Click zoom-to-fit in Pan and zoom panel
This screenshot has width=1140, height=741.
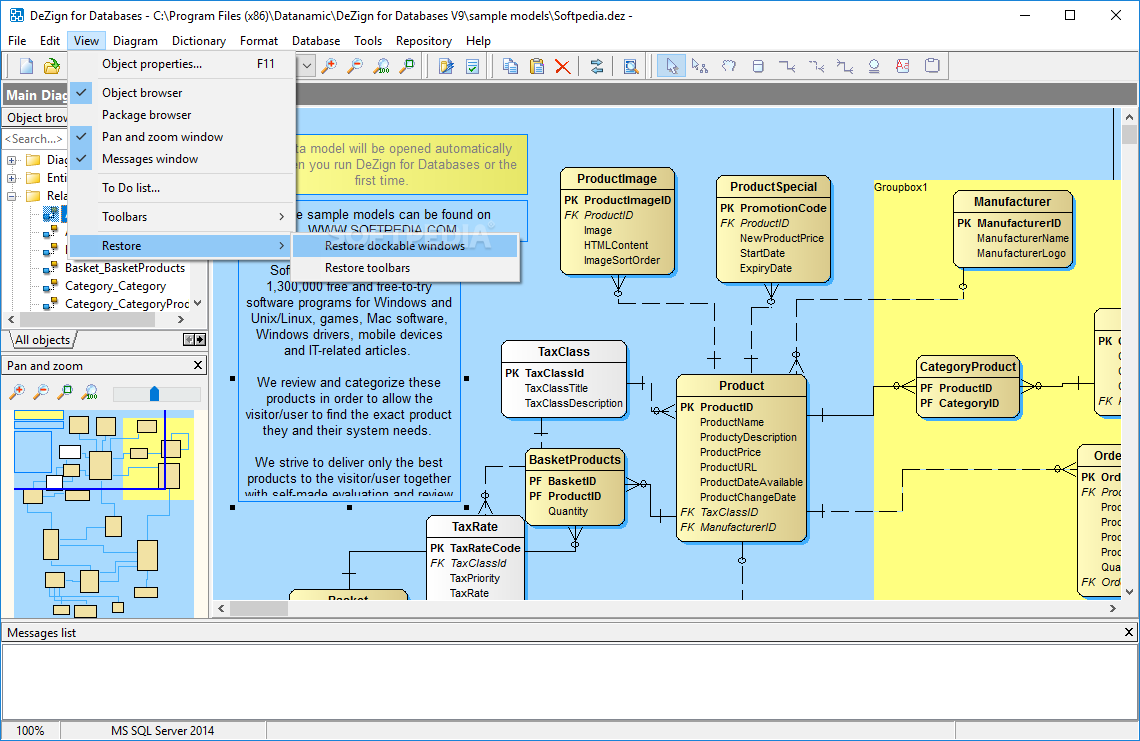coord(65,393)
